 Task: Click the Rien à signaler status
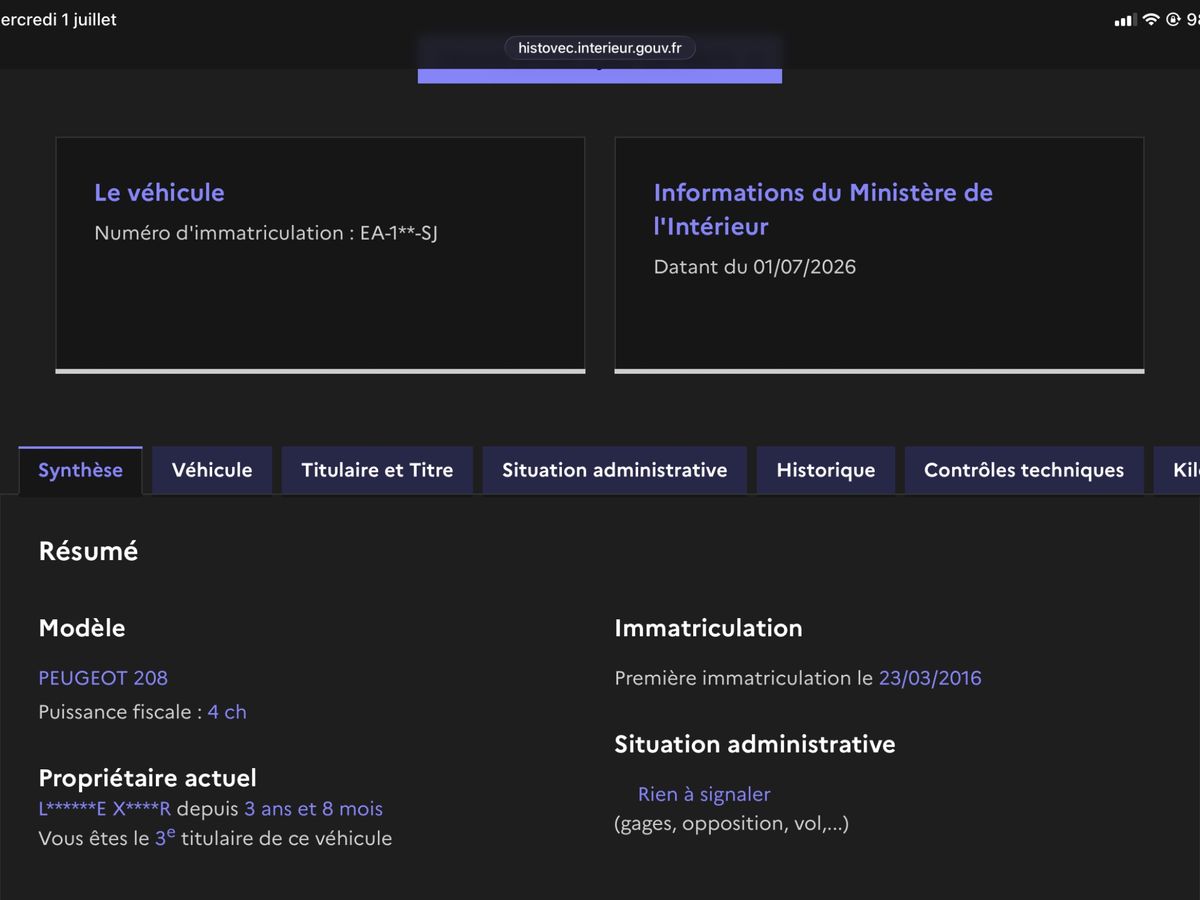coord(704,795)
